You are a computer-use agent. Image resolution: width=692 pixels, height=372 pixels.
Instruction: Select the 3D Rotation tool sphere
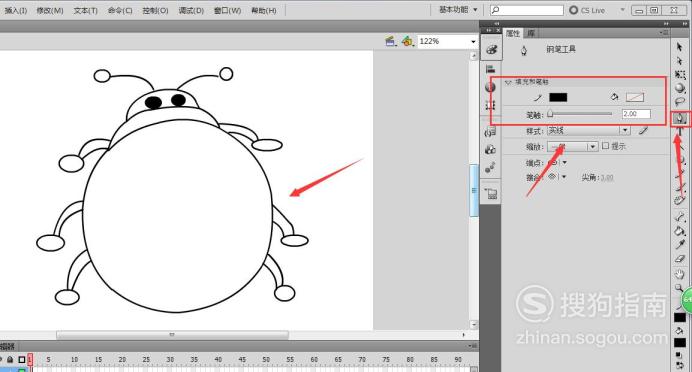coord(680,88)
